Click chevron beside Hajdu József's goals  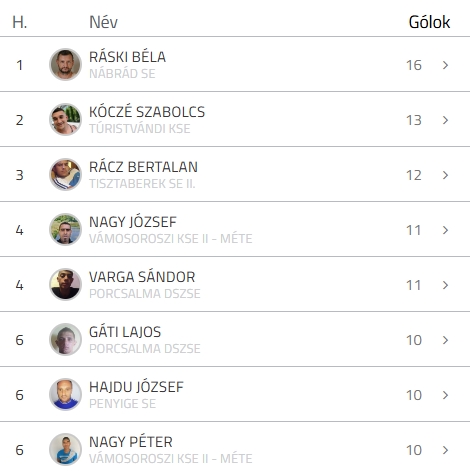point(445,395)
